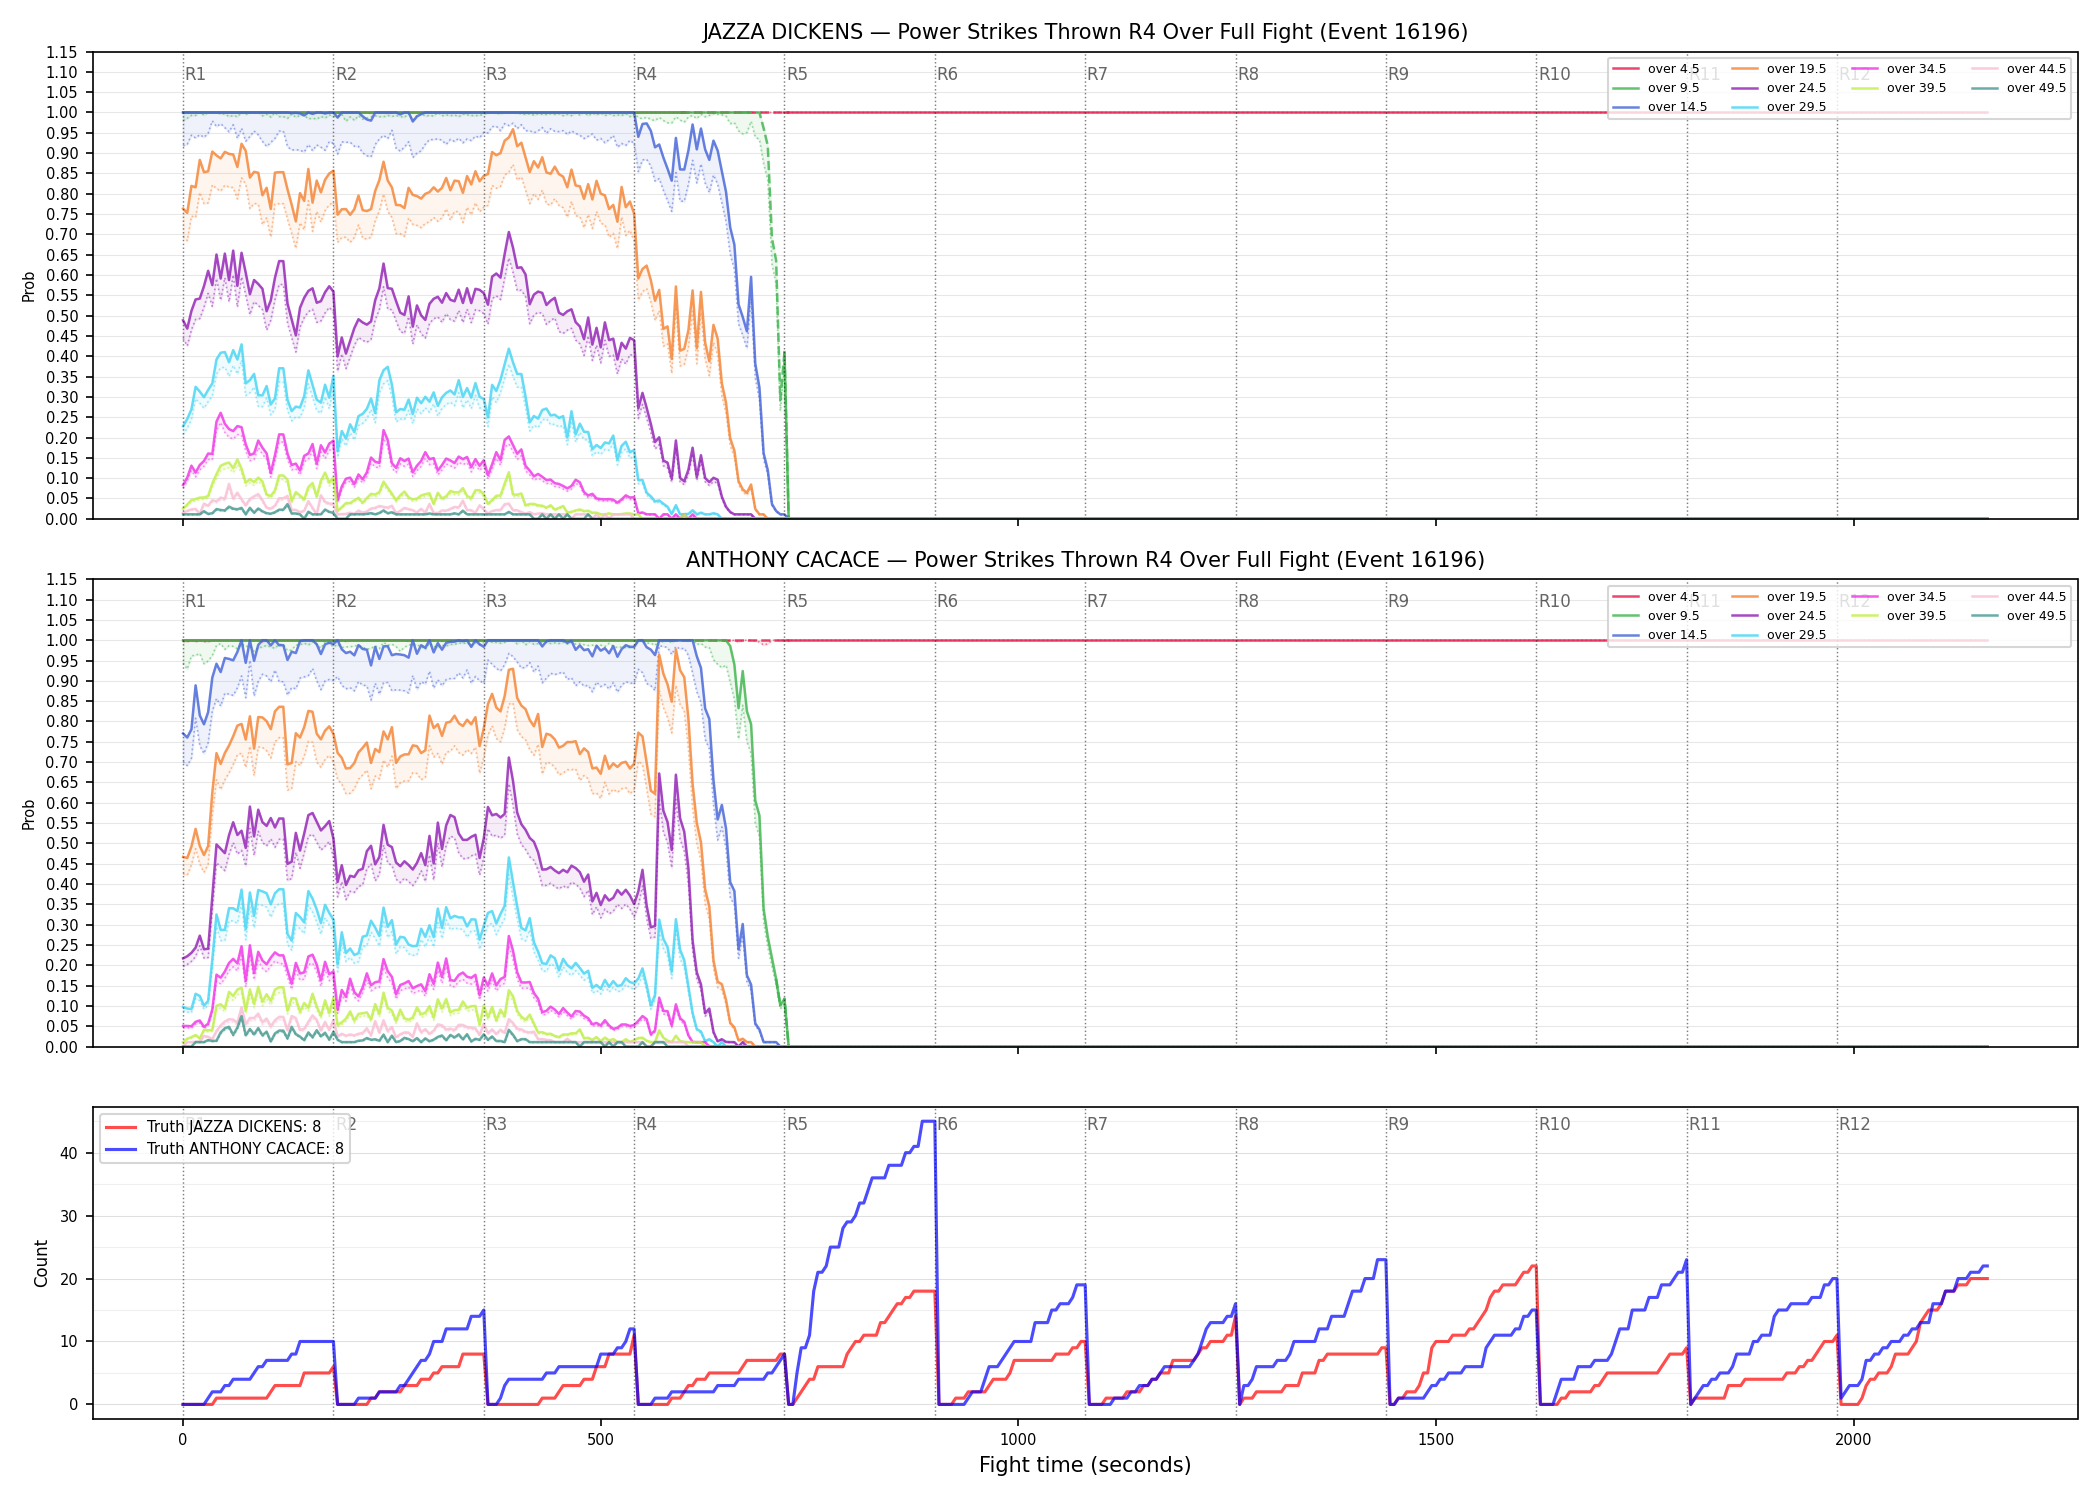Viewport: 2100px width, 1500px height.
Task: Select the R1 round label in Cacace chart
Action: [x=195, y=601]
